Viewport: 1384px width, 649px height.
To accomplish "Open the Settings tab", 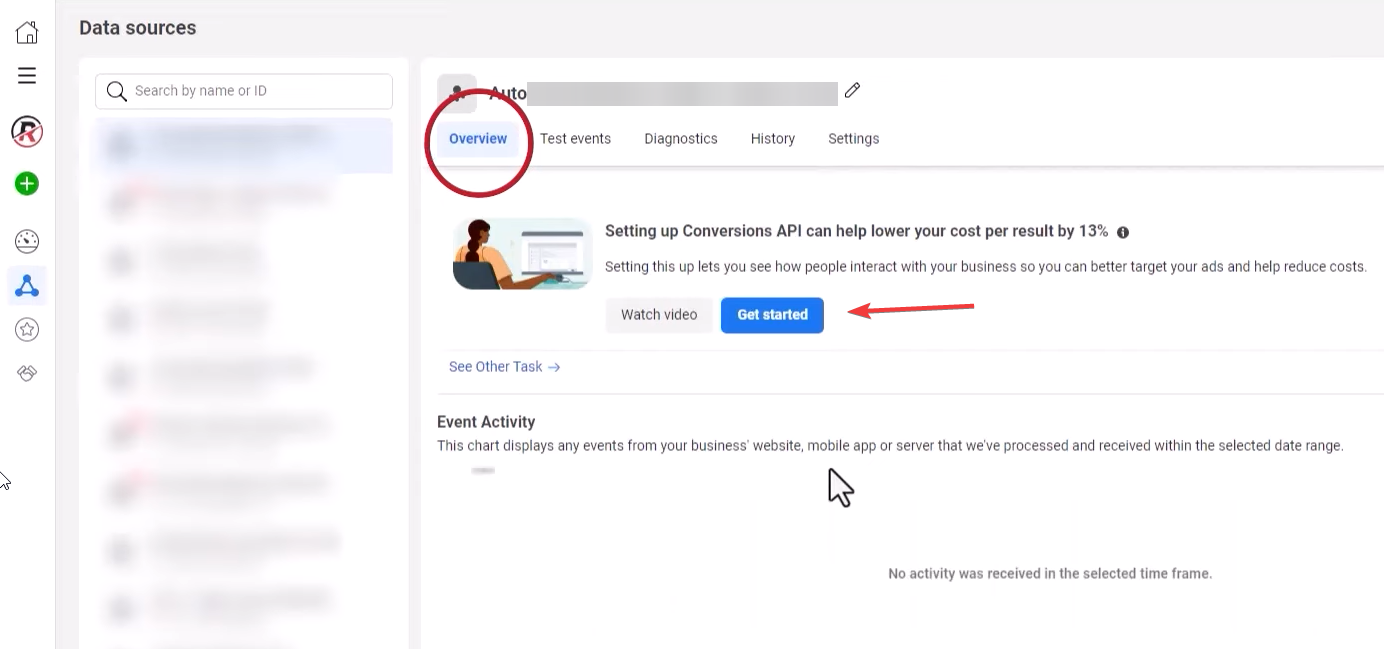I will tap(853, 139).
